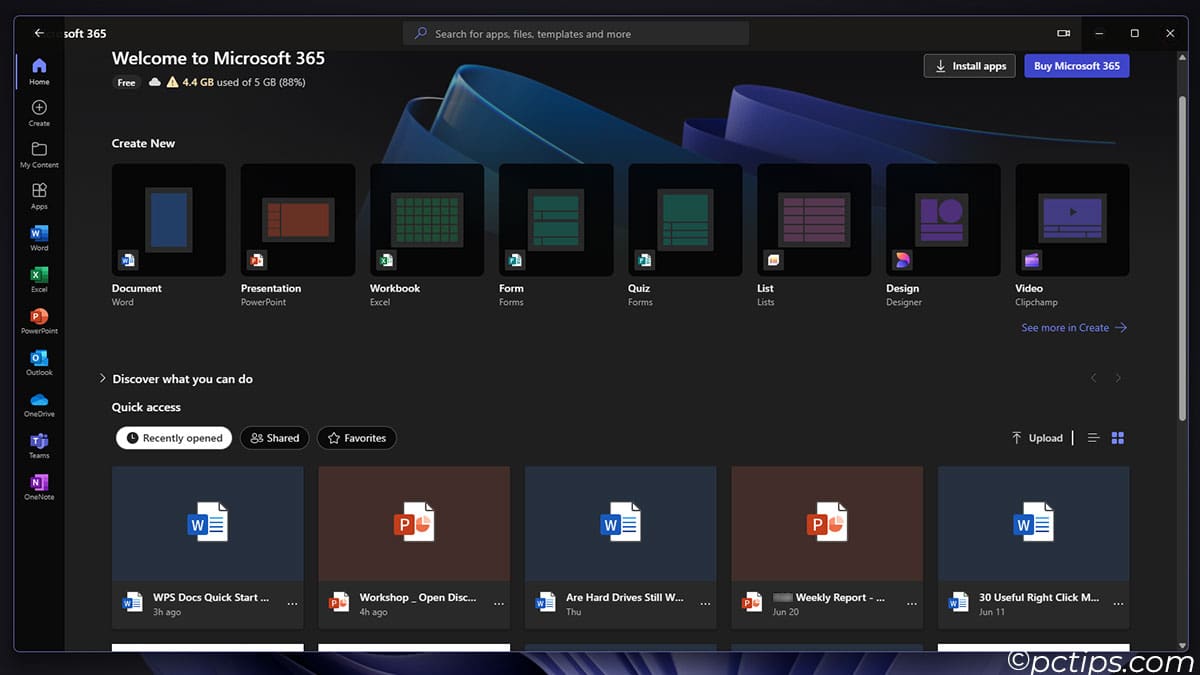The image size is (1200, 675).
Task: Open more options for WPS Docs file
Action: [292, 604]
